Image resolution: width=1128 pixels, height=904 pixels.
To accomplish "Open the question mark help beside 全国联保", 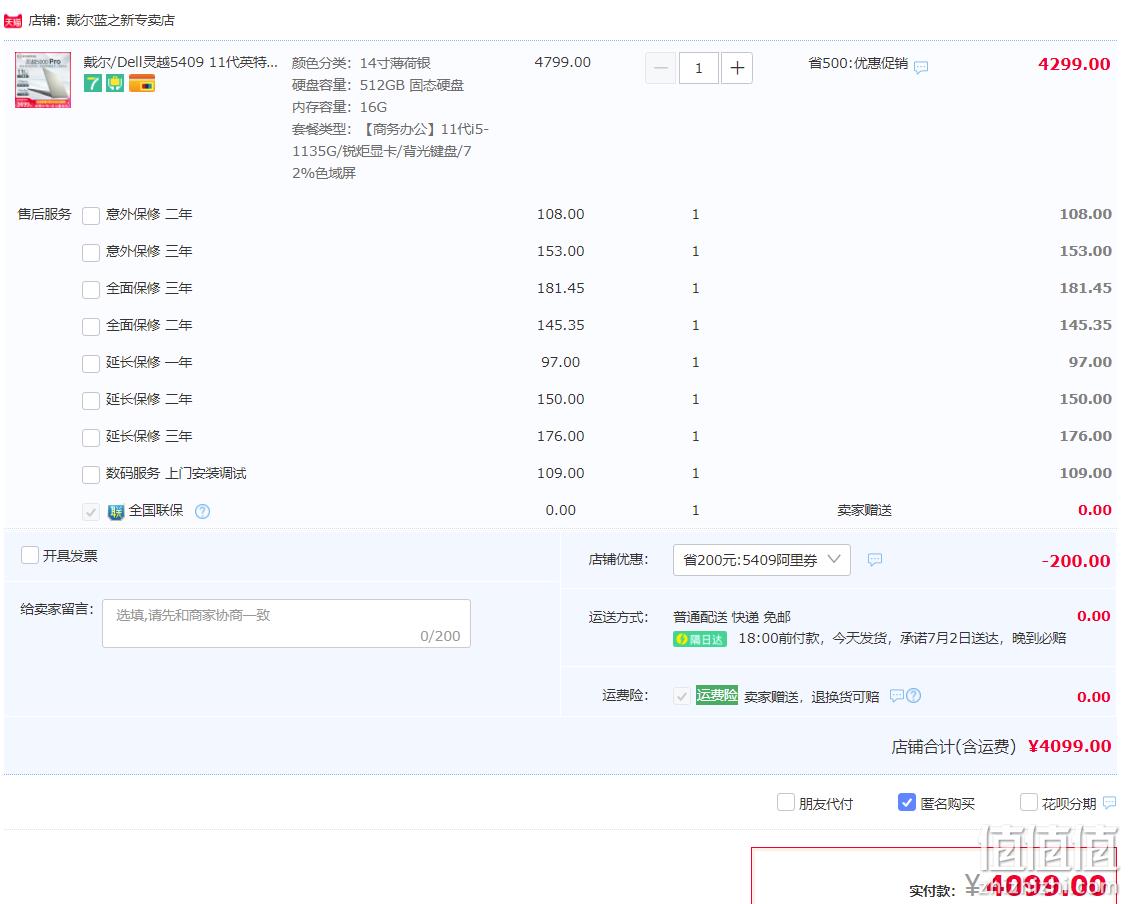I will [x=203, y=511].
